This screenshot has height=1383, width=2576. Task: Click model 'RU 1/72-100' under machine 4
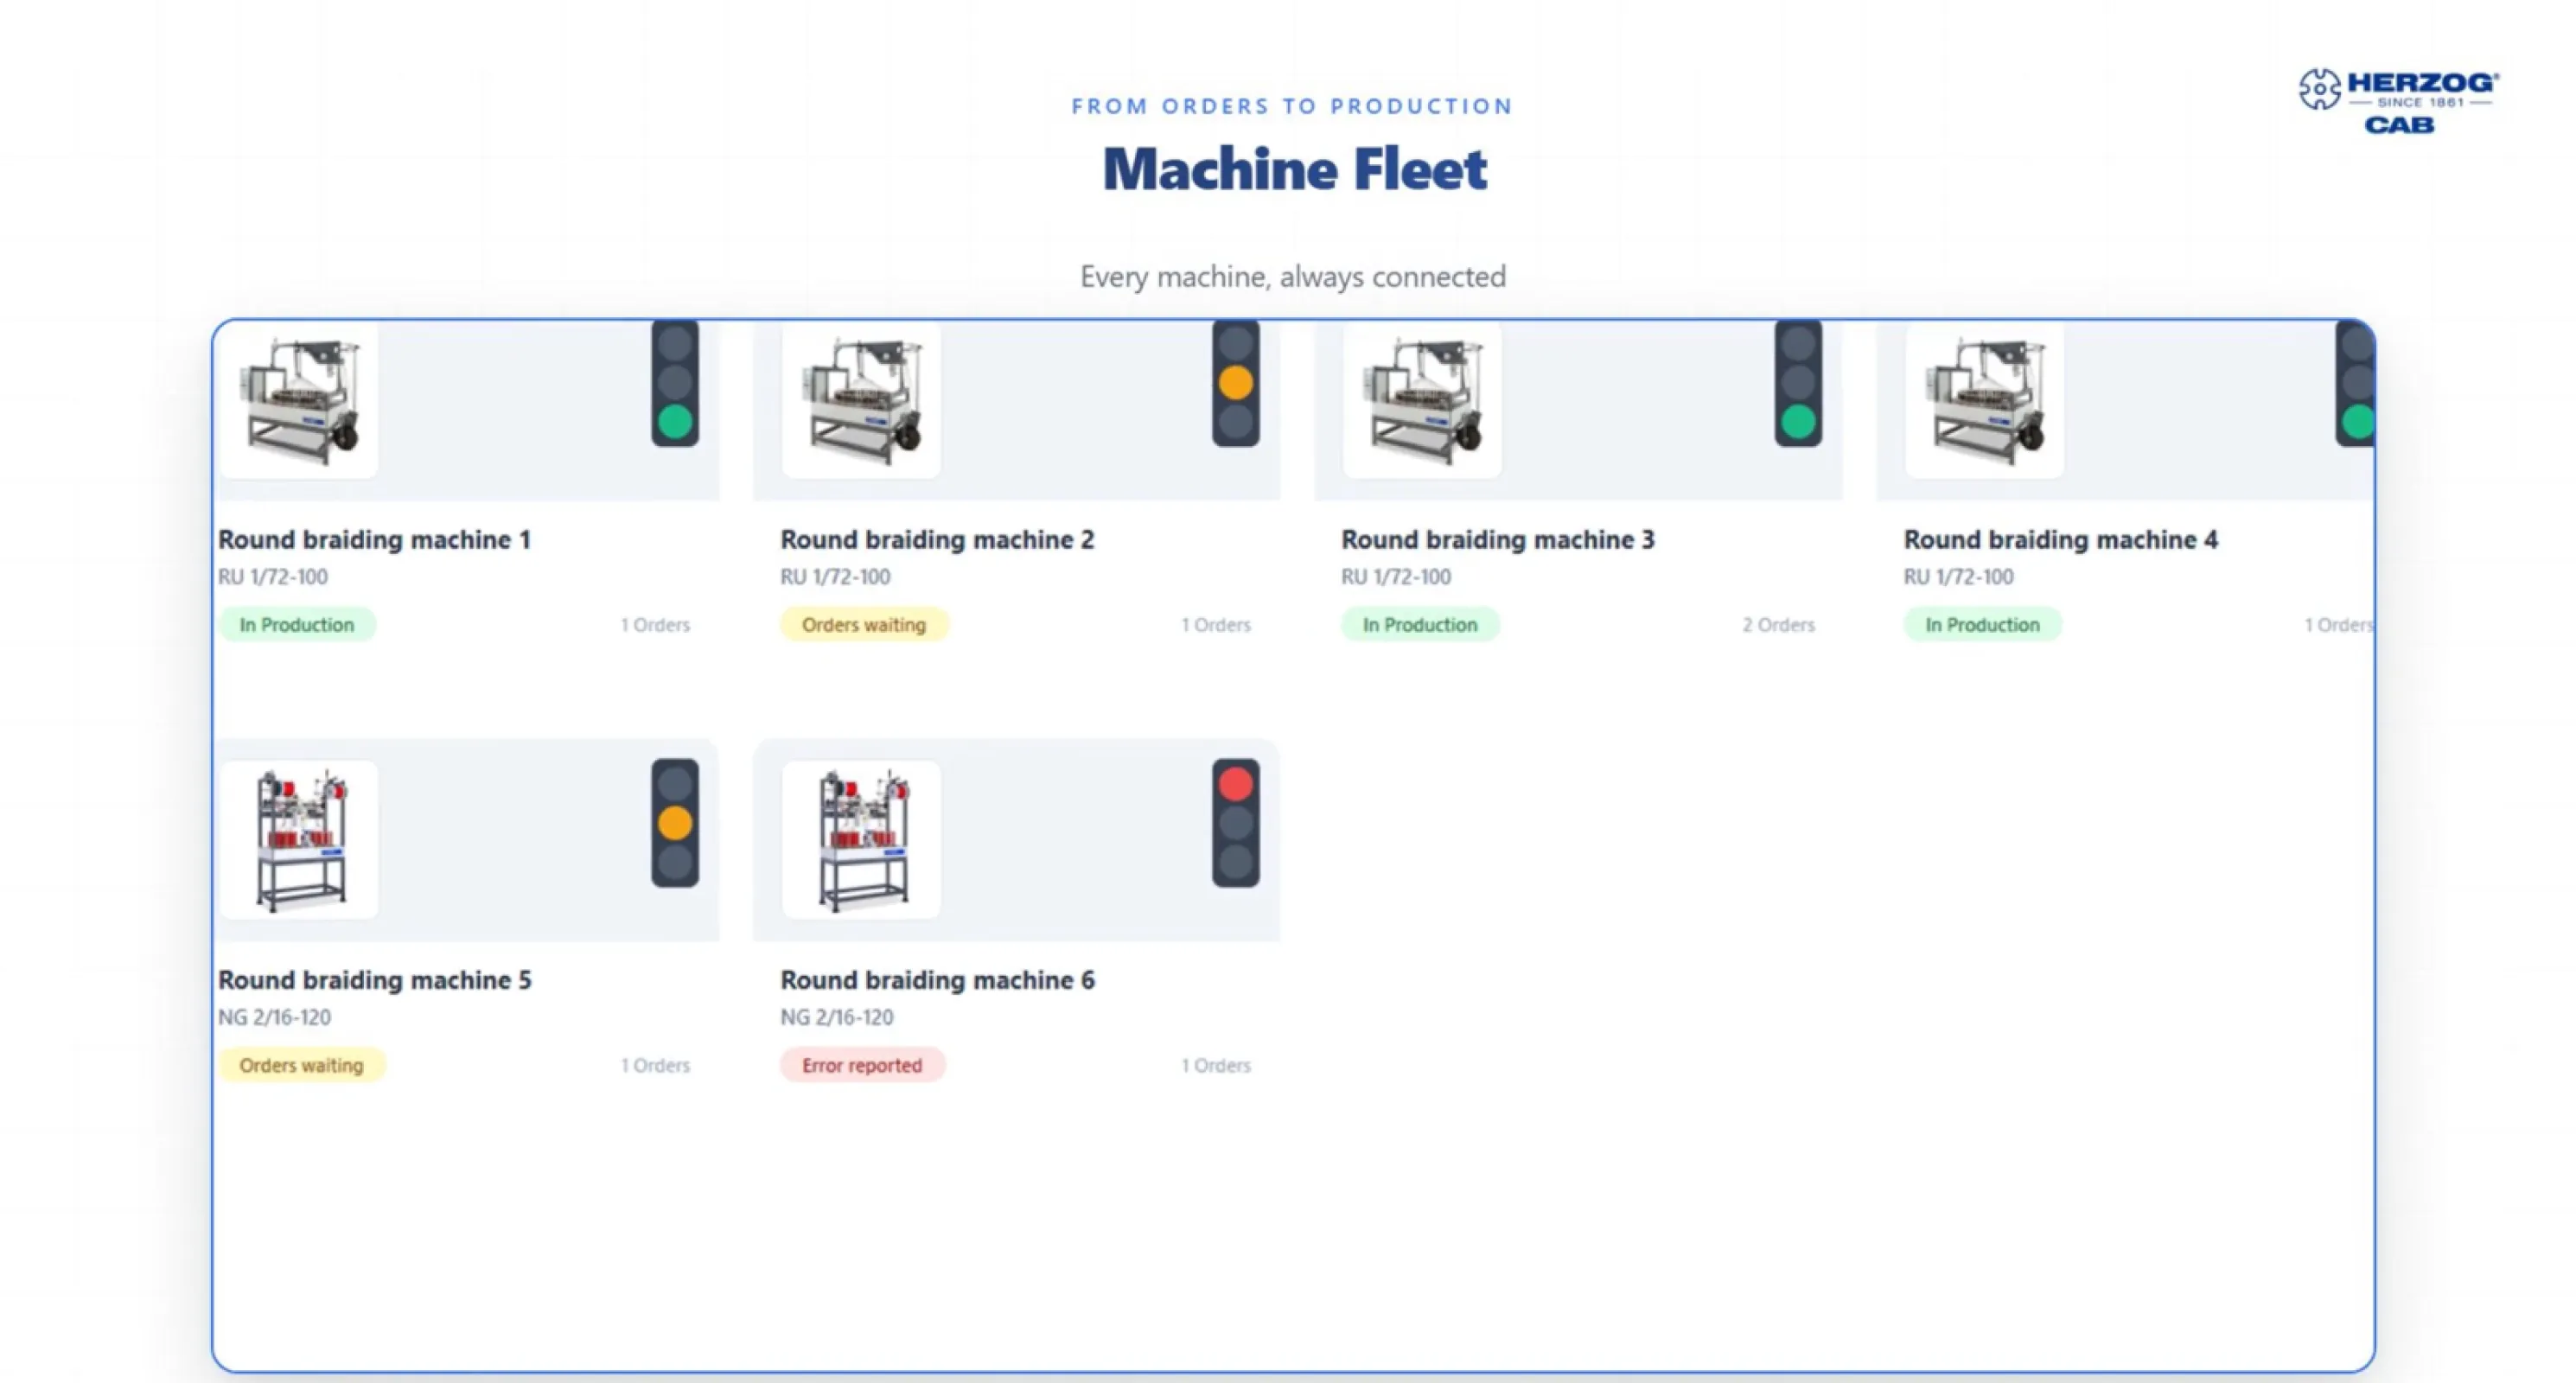1958,577
